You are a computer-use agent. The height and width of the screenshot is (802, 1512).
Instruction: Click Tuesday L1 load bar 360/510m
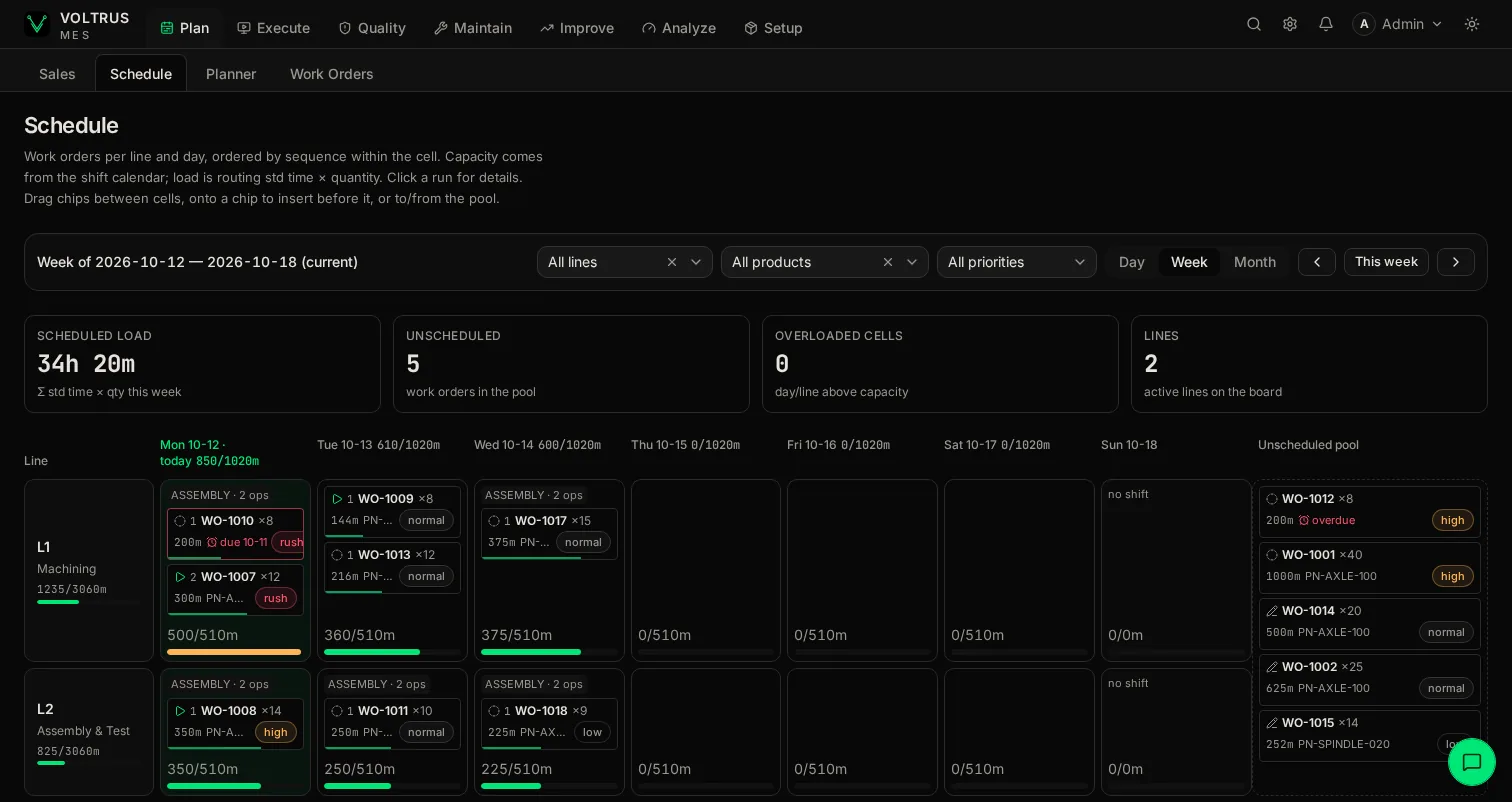click(x=392, y=652)
